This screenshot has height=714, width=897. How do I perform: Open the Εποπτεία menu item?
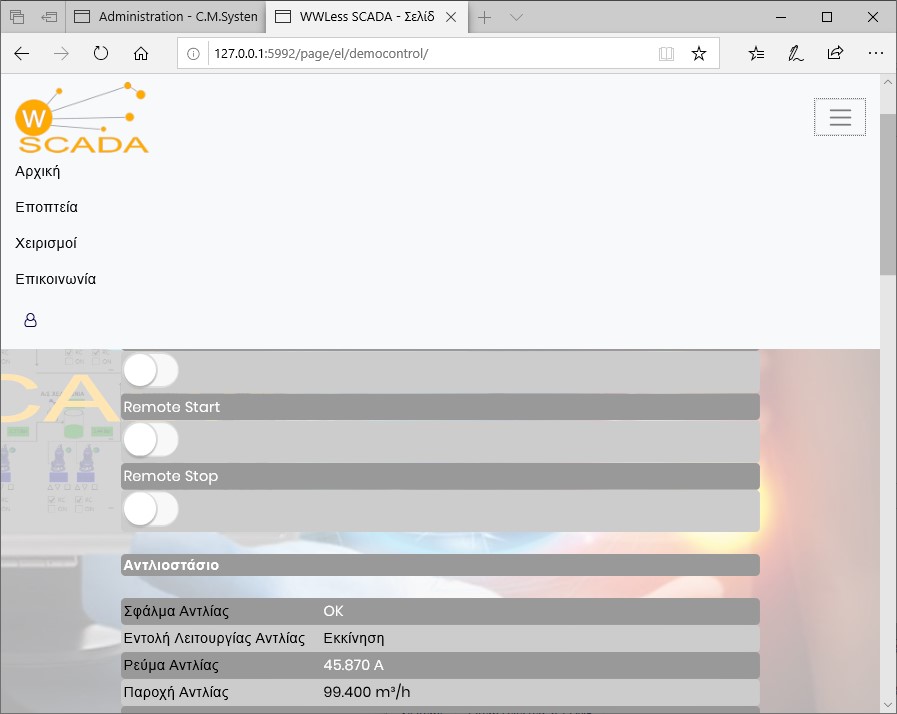47,207
